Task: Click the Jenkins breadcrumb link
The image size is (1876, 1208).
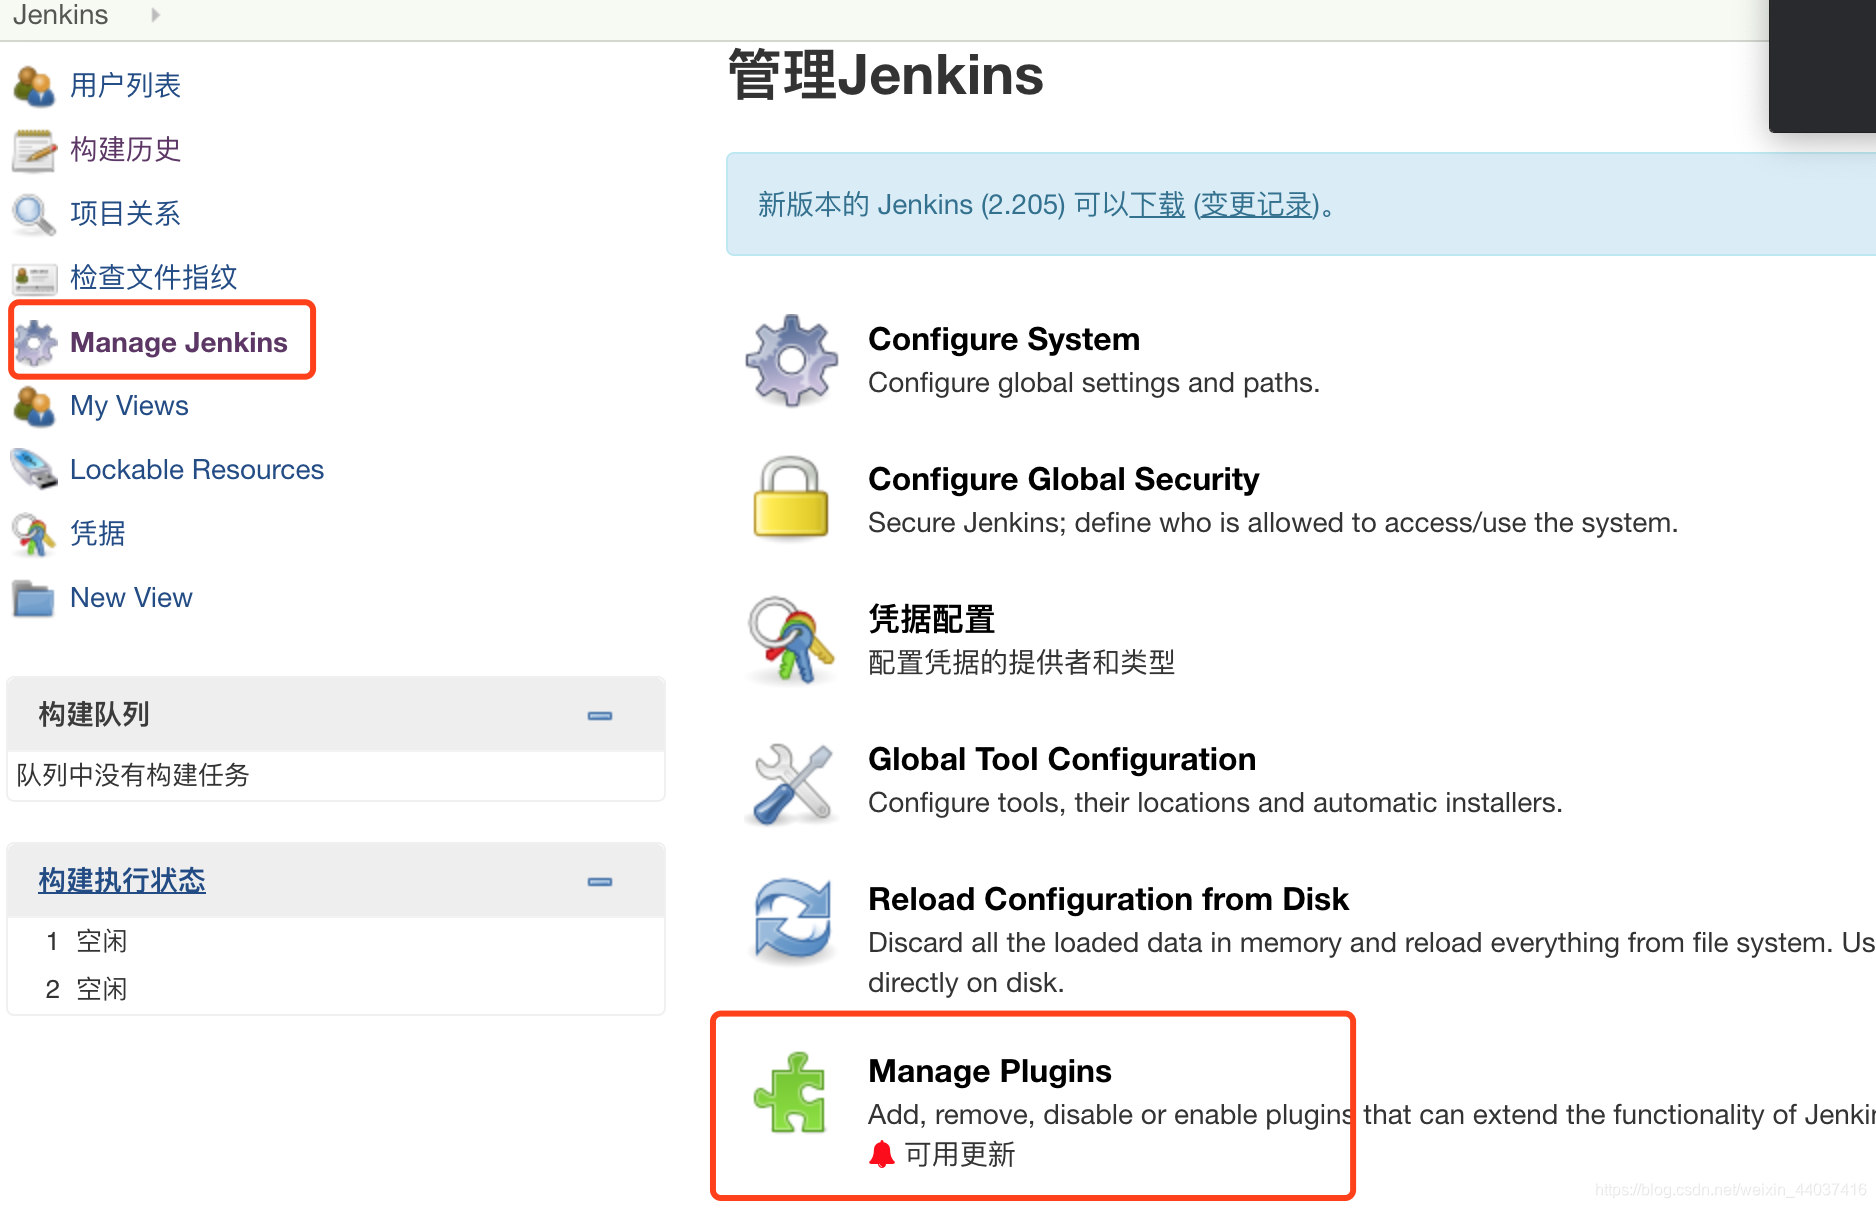Action: click(60, 15)
